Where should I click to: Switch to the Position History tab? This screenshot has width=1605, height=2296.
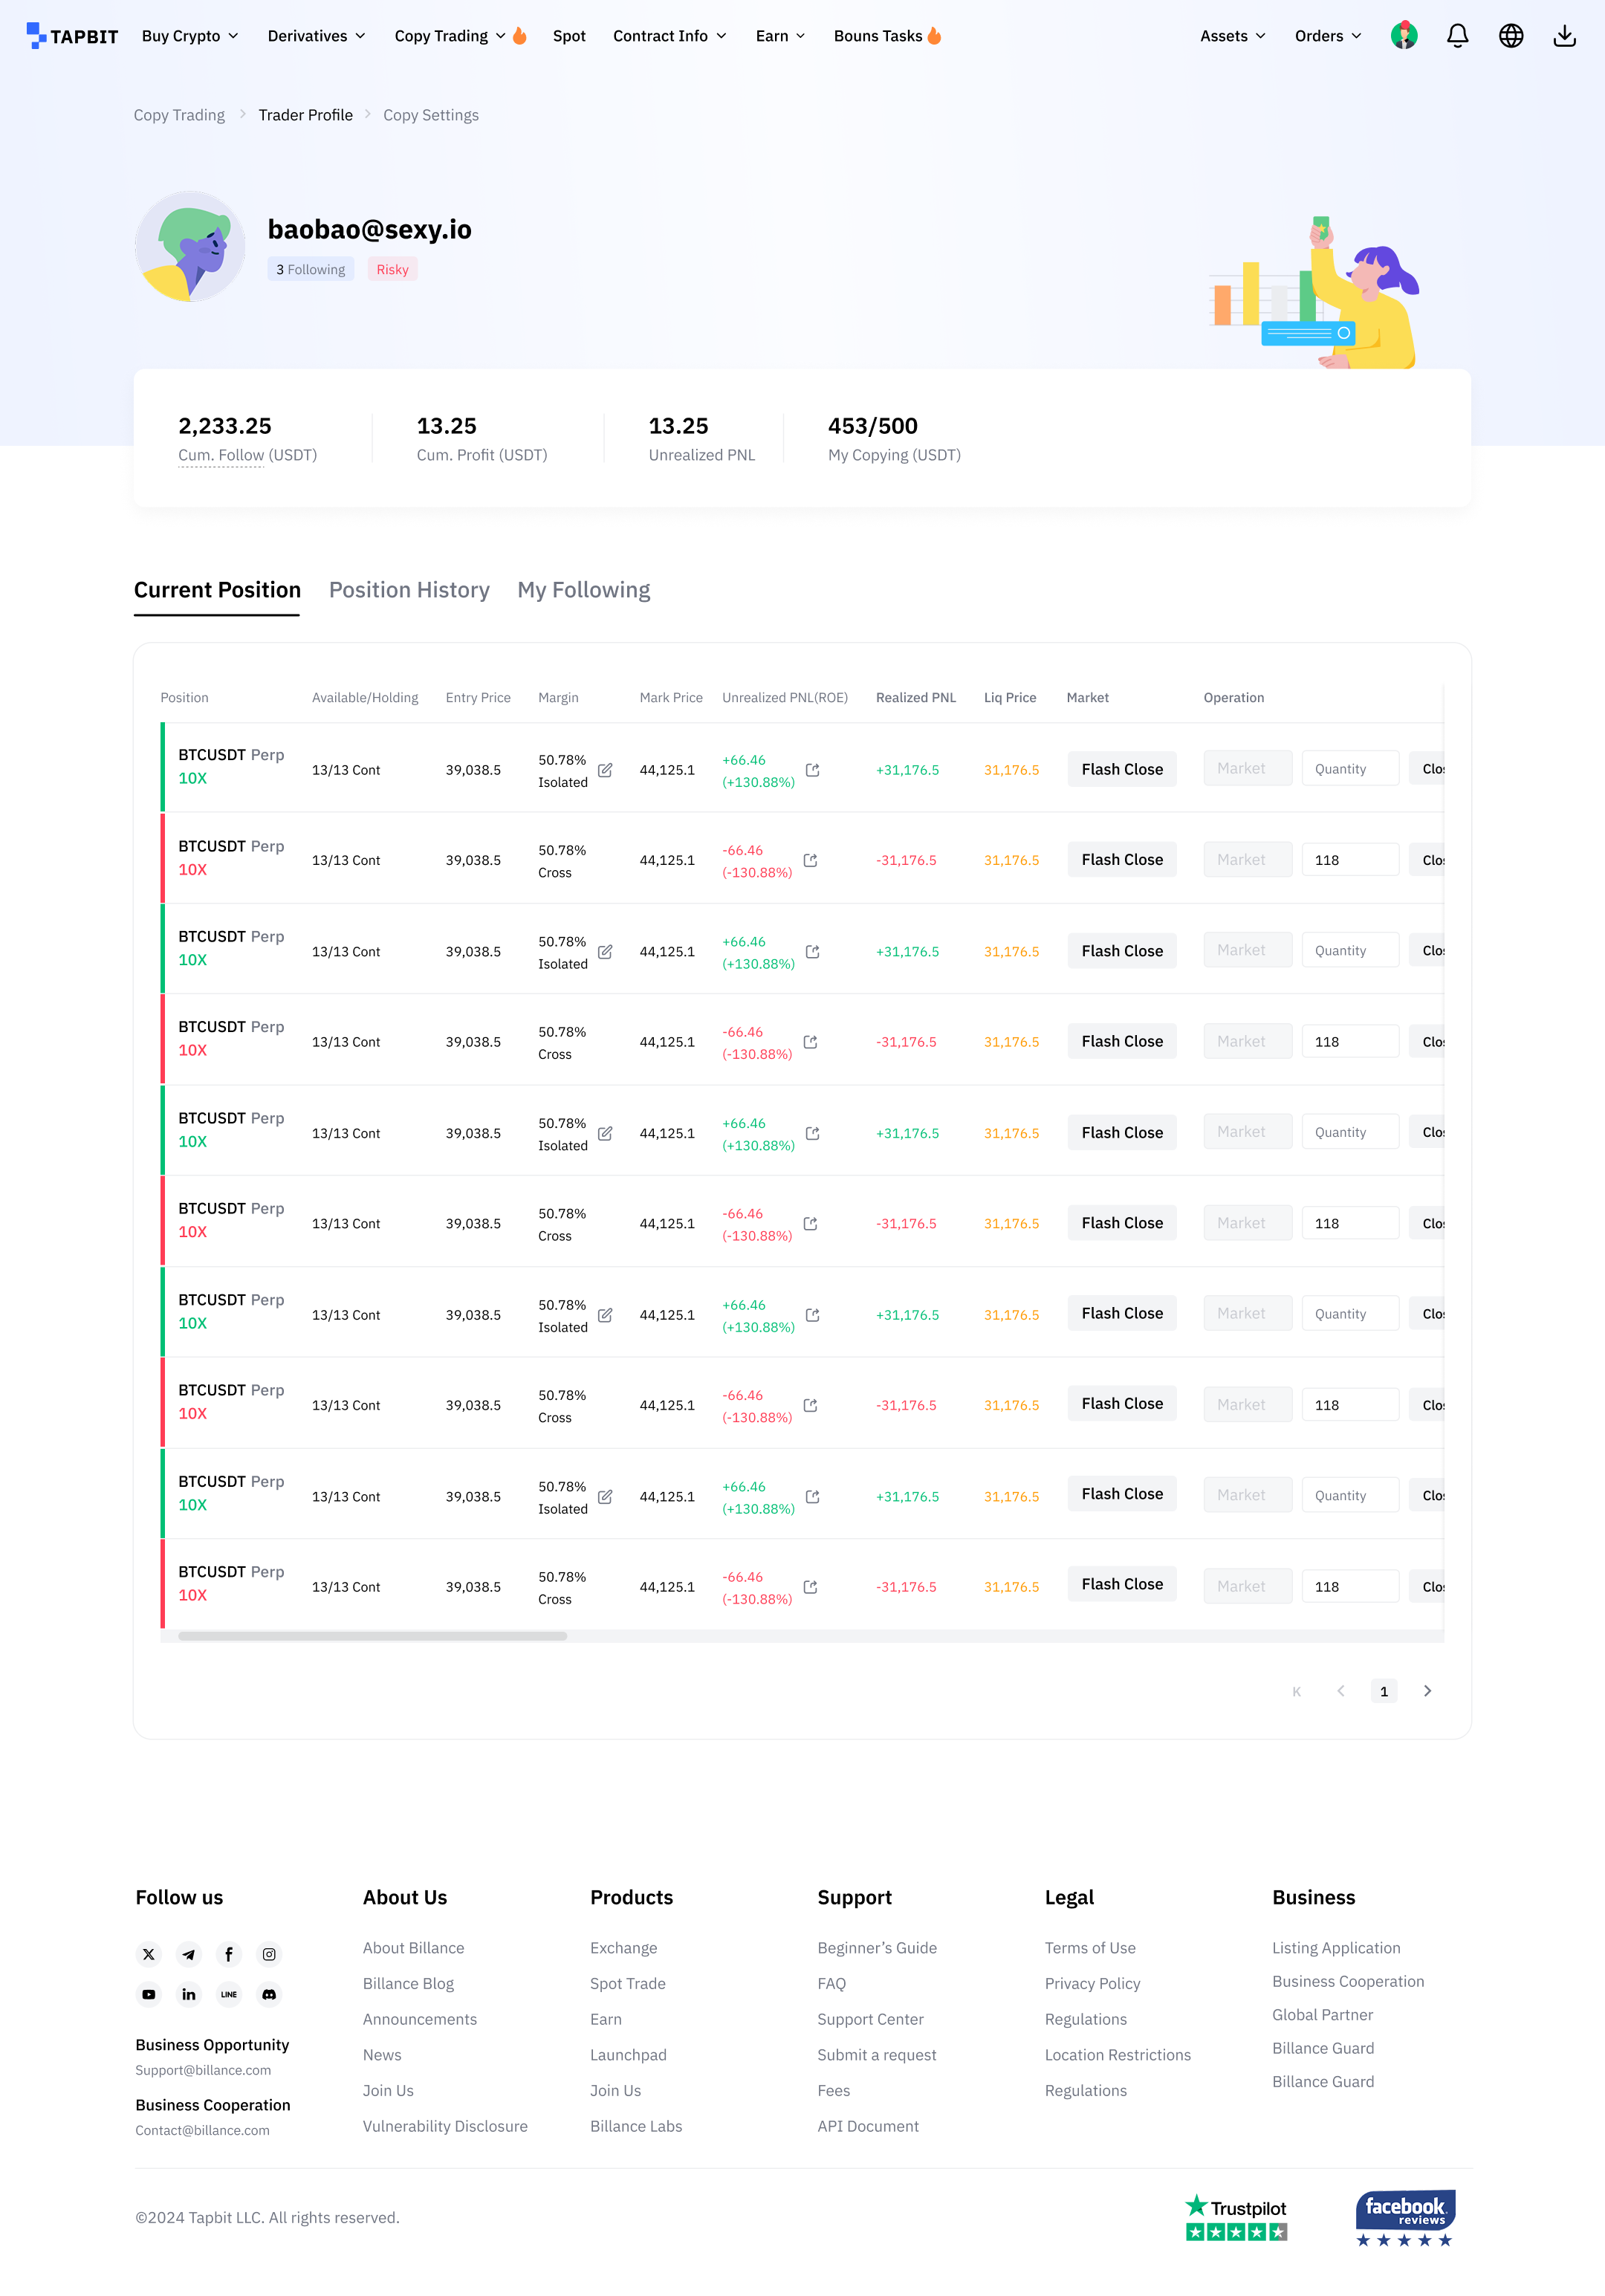point(409,590)
